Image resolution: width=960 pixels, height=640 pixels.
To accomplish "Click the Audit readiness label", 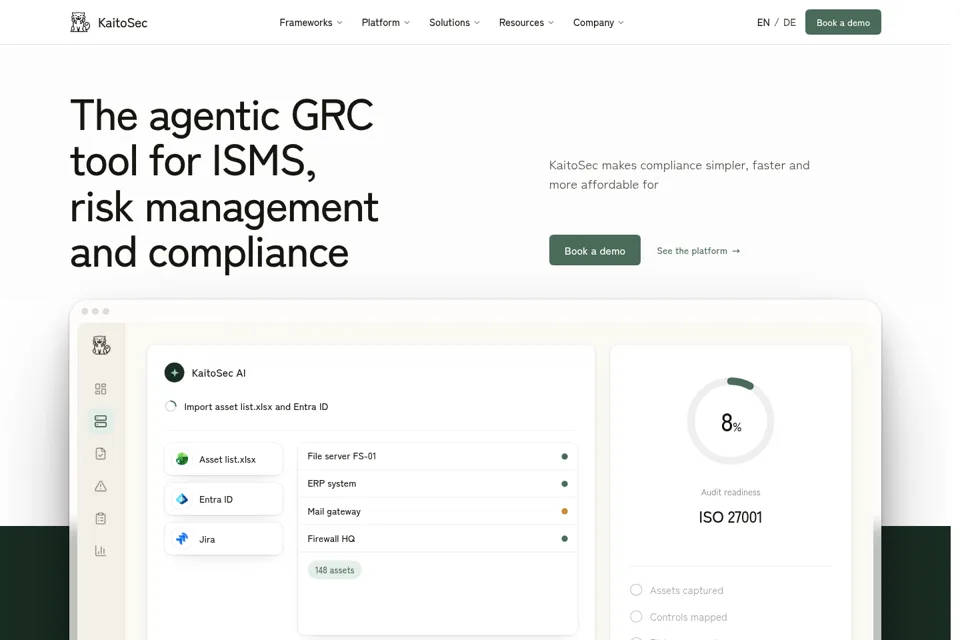I will point(730,492).
